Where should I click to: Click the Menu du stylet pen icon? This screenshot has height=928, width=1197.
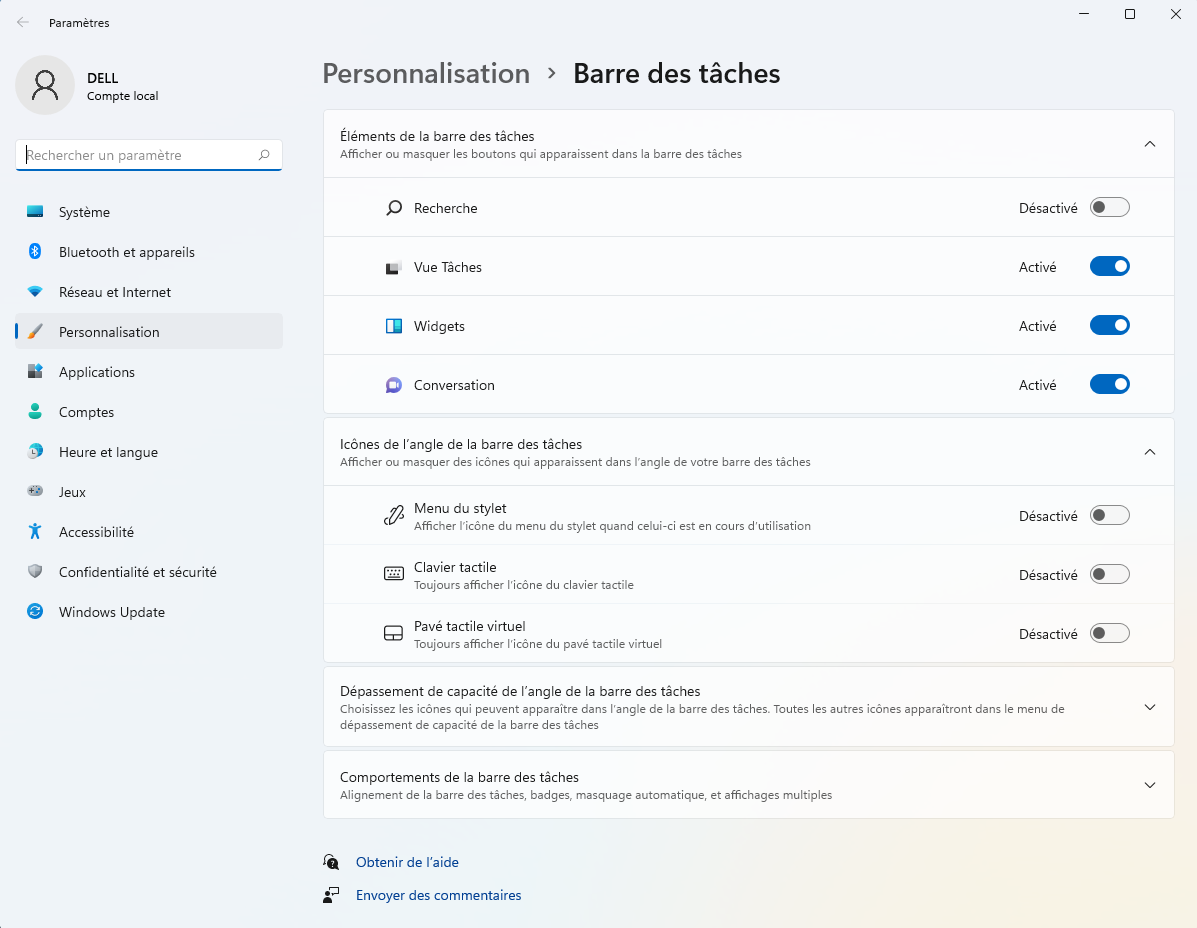pyautogui.click(x=394, y=516)
